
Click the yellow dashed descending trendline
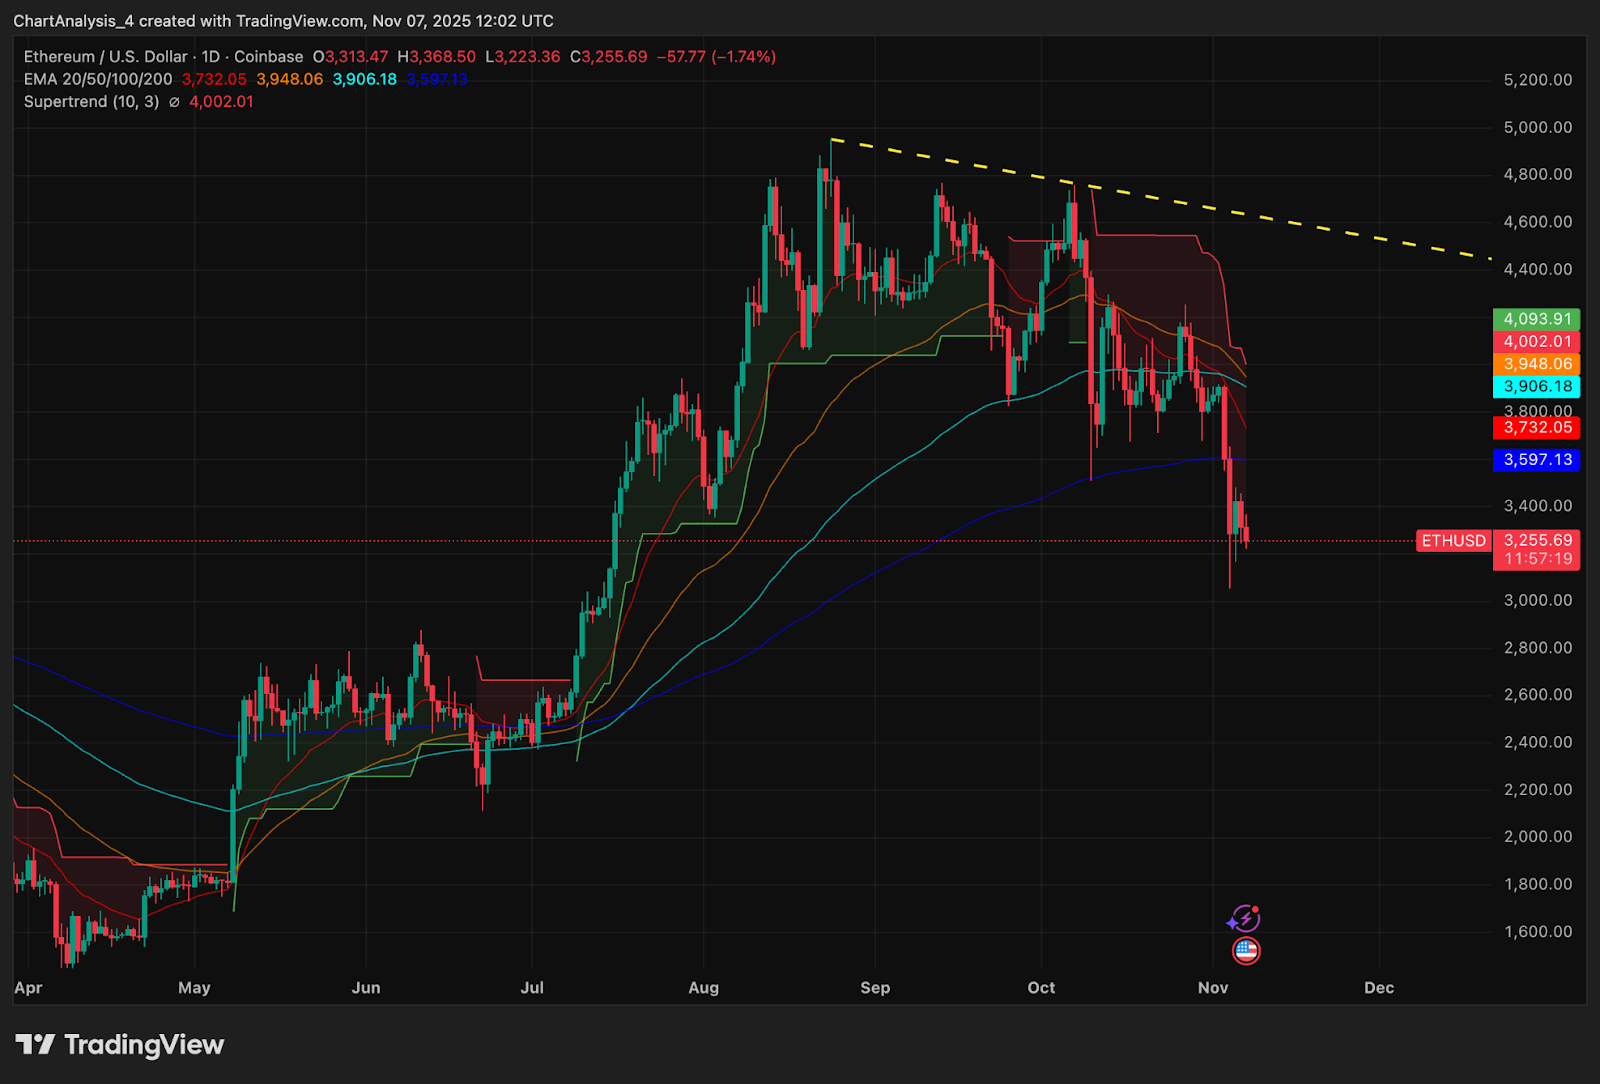tap(1160, 198)
